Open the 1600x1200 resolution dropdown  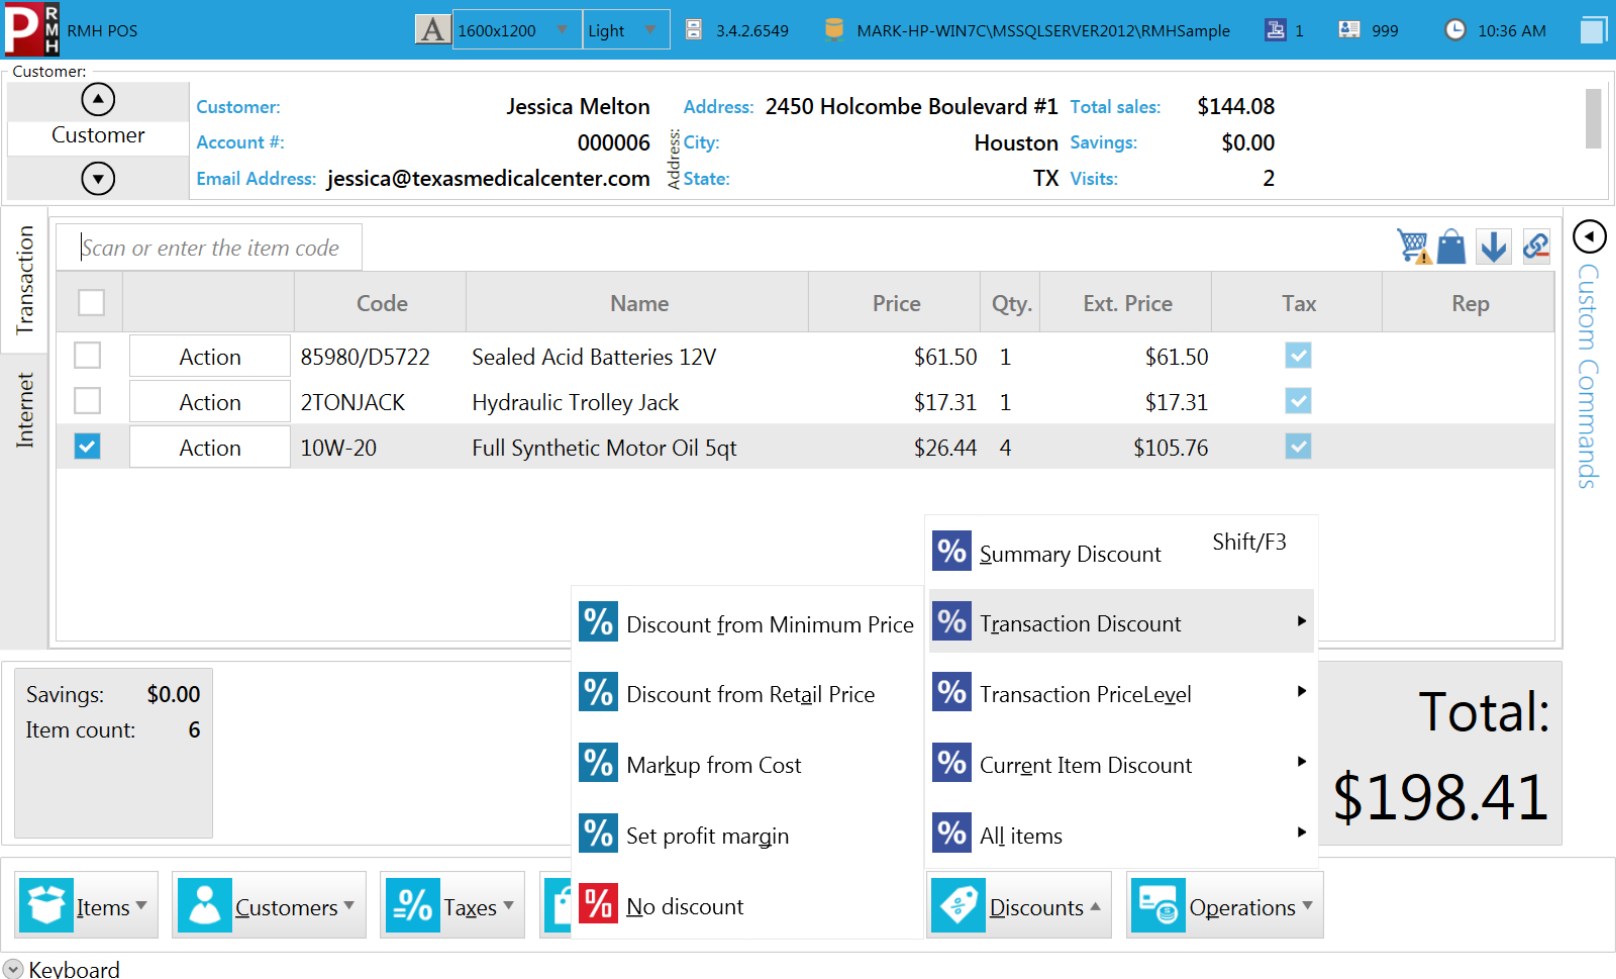pyautogui.click(x=516, y=30)
